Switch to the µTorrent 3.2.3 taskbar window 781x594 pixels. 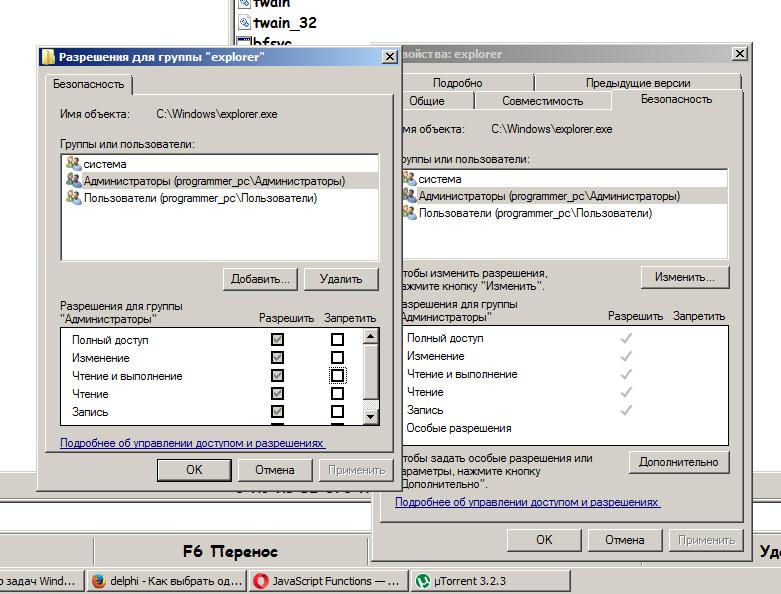491,581
